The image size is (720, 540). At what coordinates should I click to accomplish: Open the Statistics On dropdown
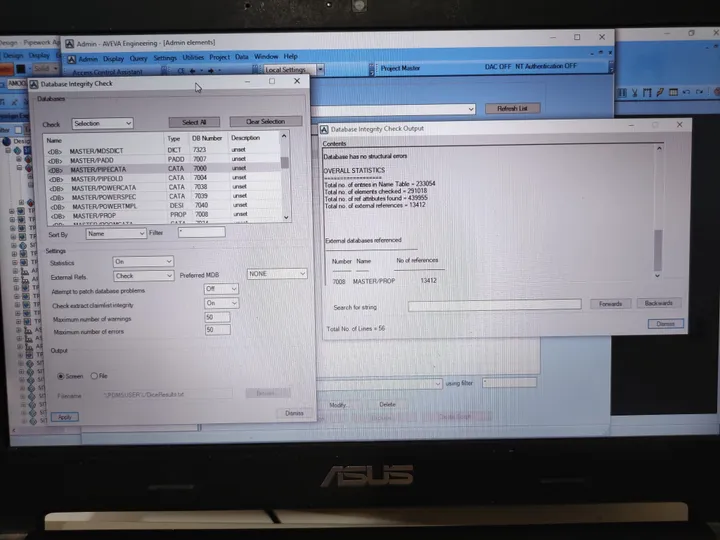tap(143, 261)
